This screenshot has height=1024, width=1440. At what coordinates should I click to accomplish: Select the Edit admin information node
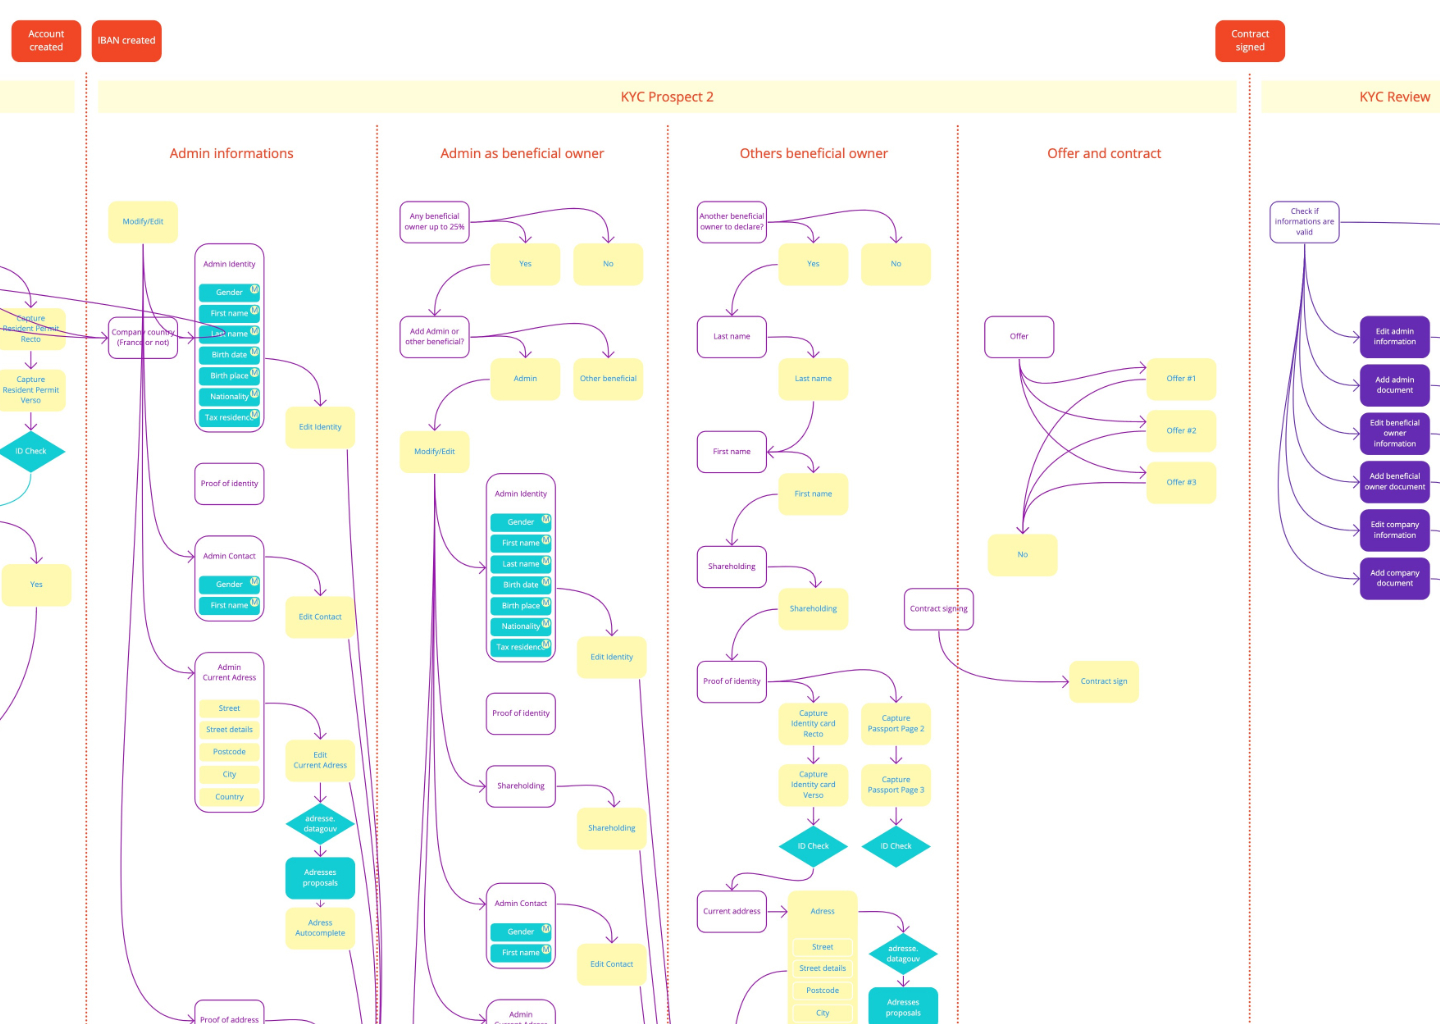pyautogui.click(x=1394, y=337)
